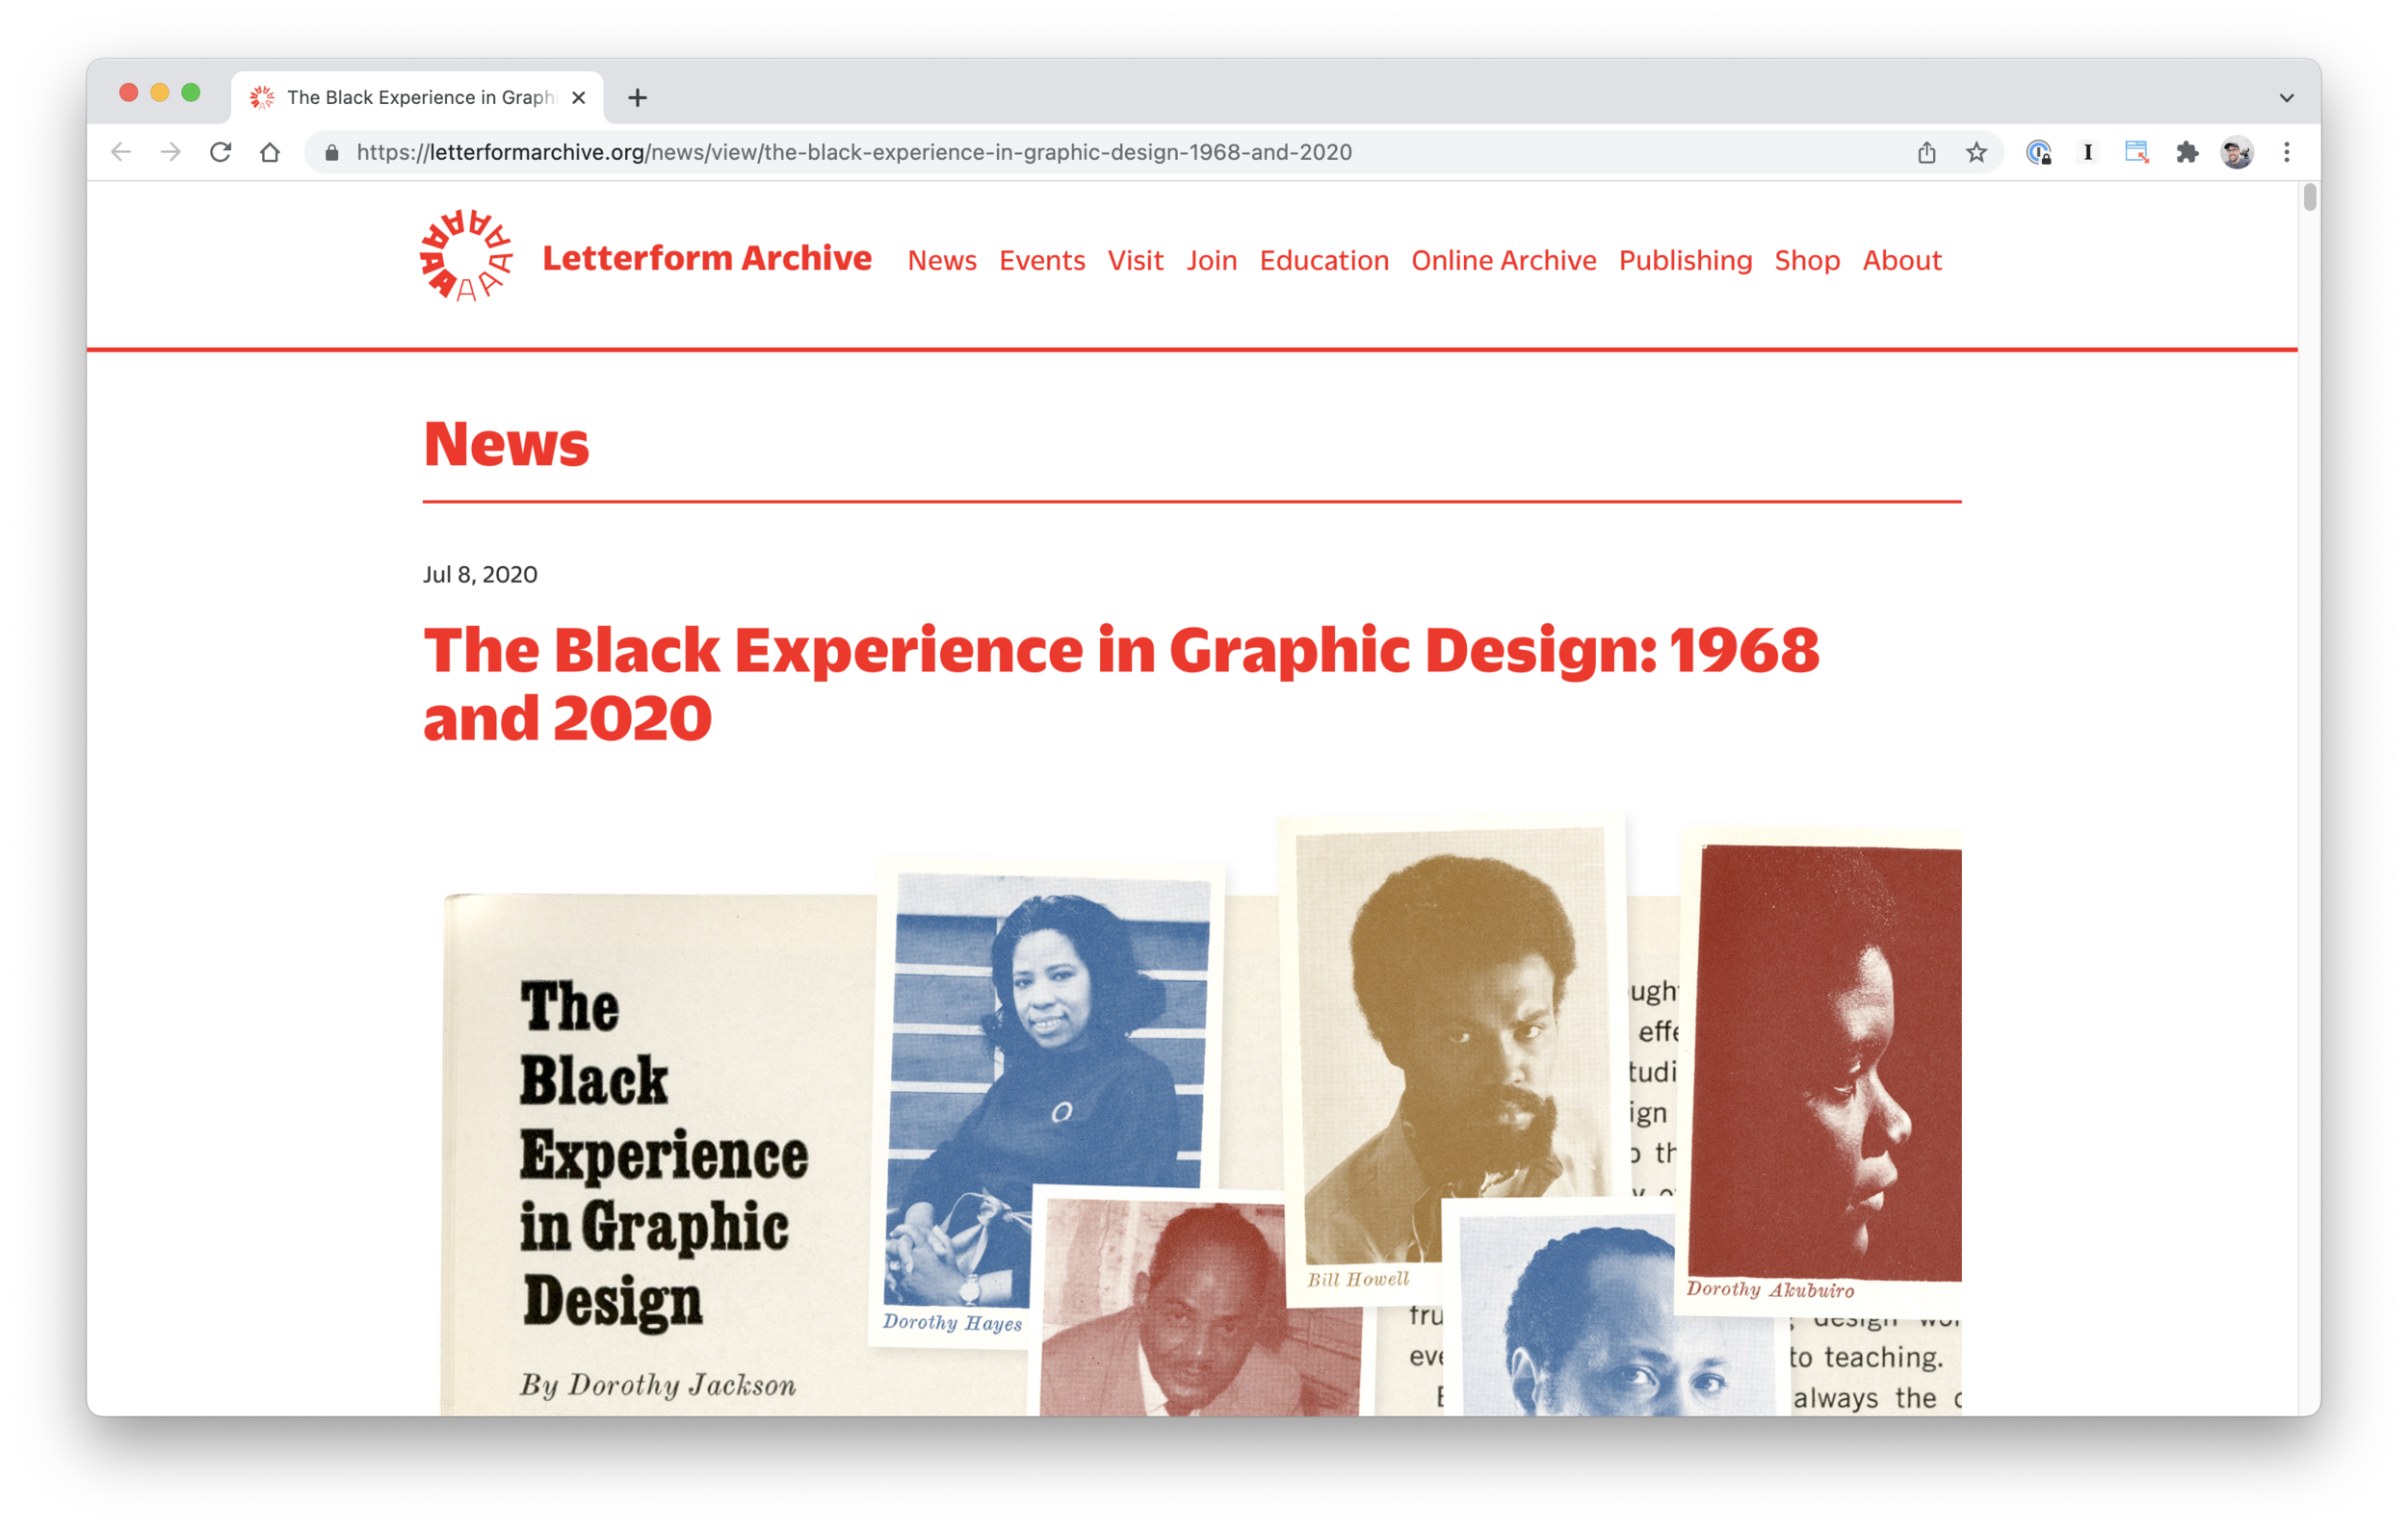
Task: Click the Publishing nav link
Action: [1685, 260]
